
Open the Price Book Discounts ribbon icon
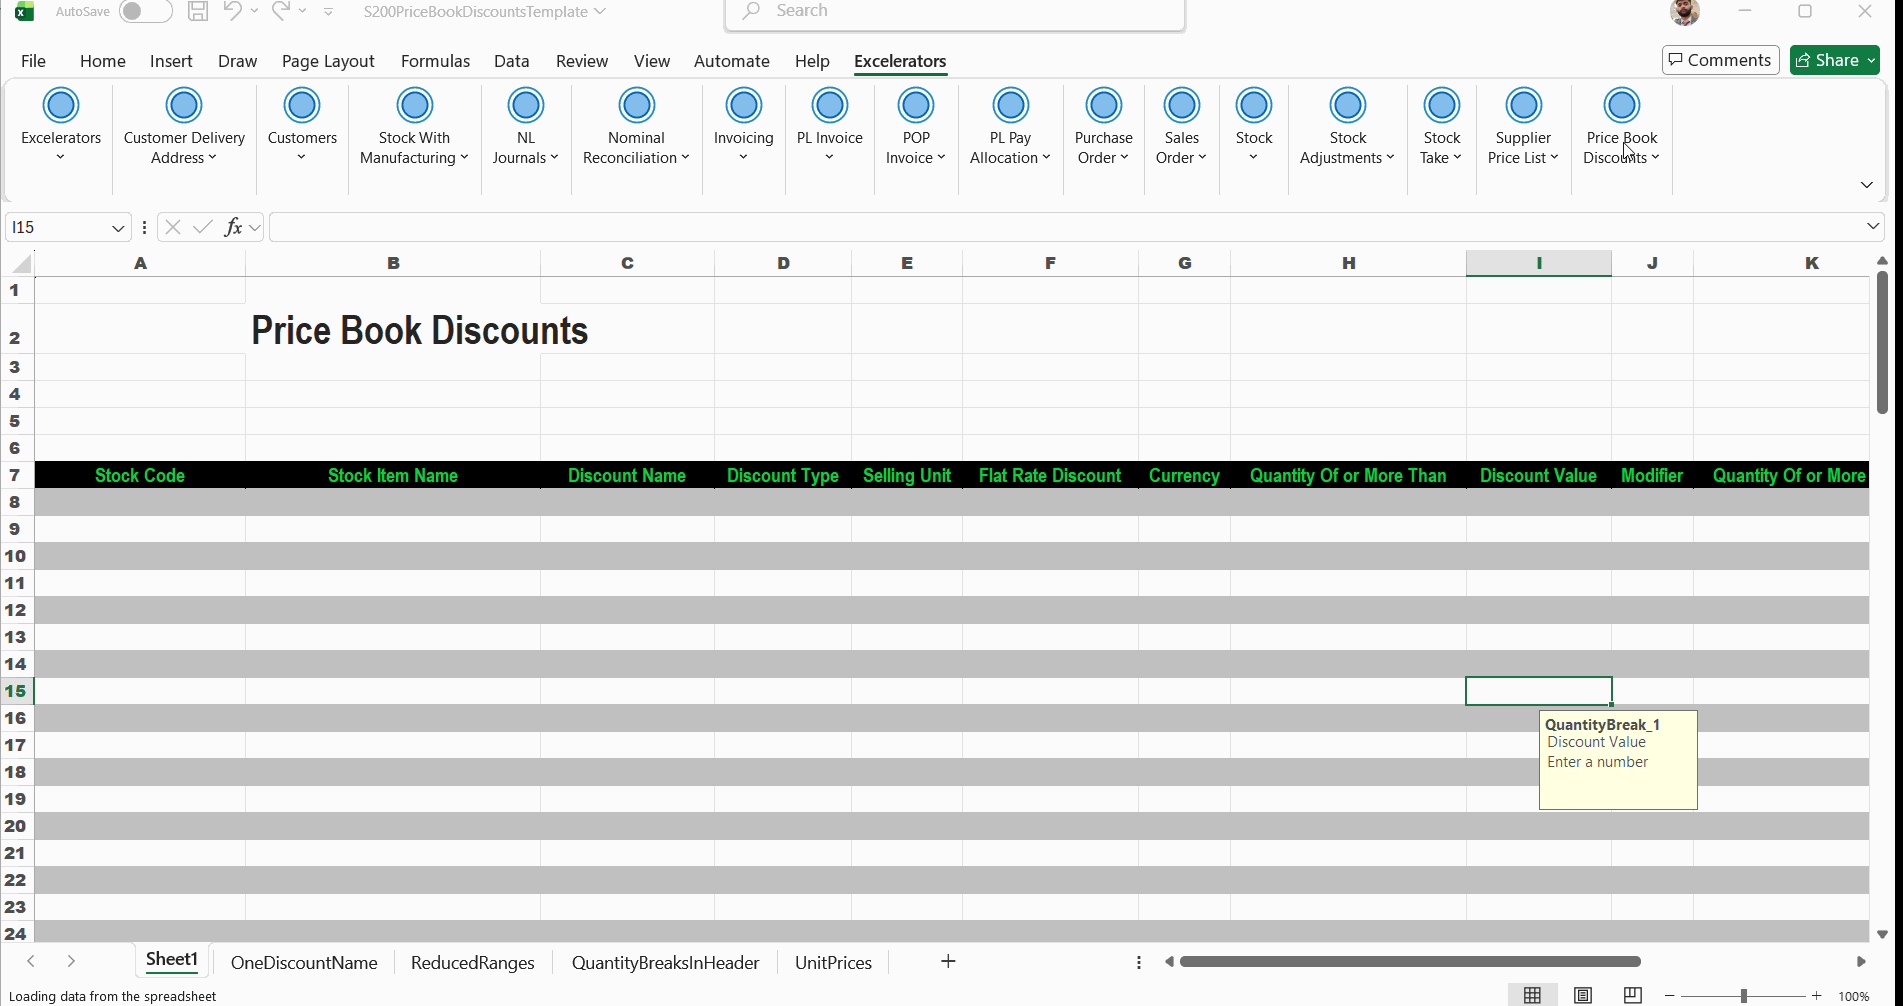[x=1621, y=106]
